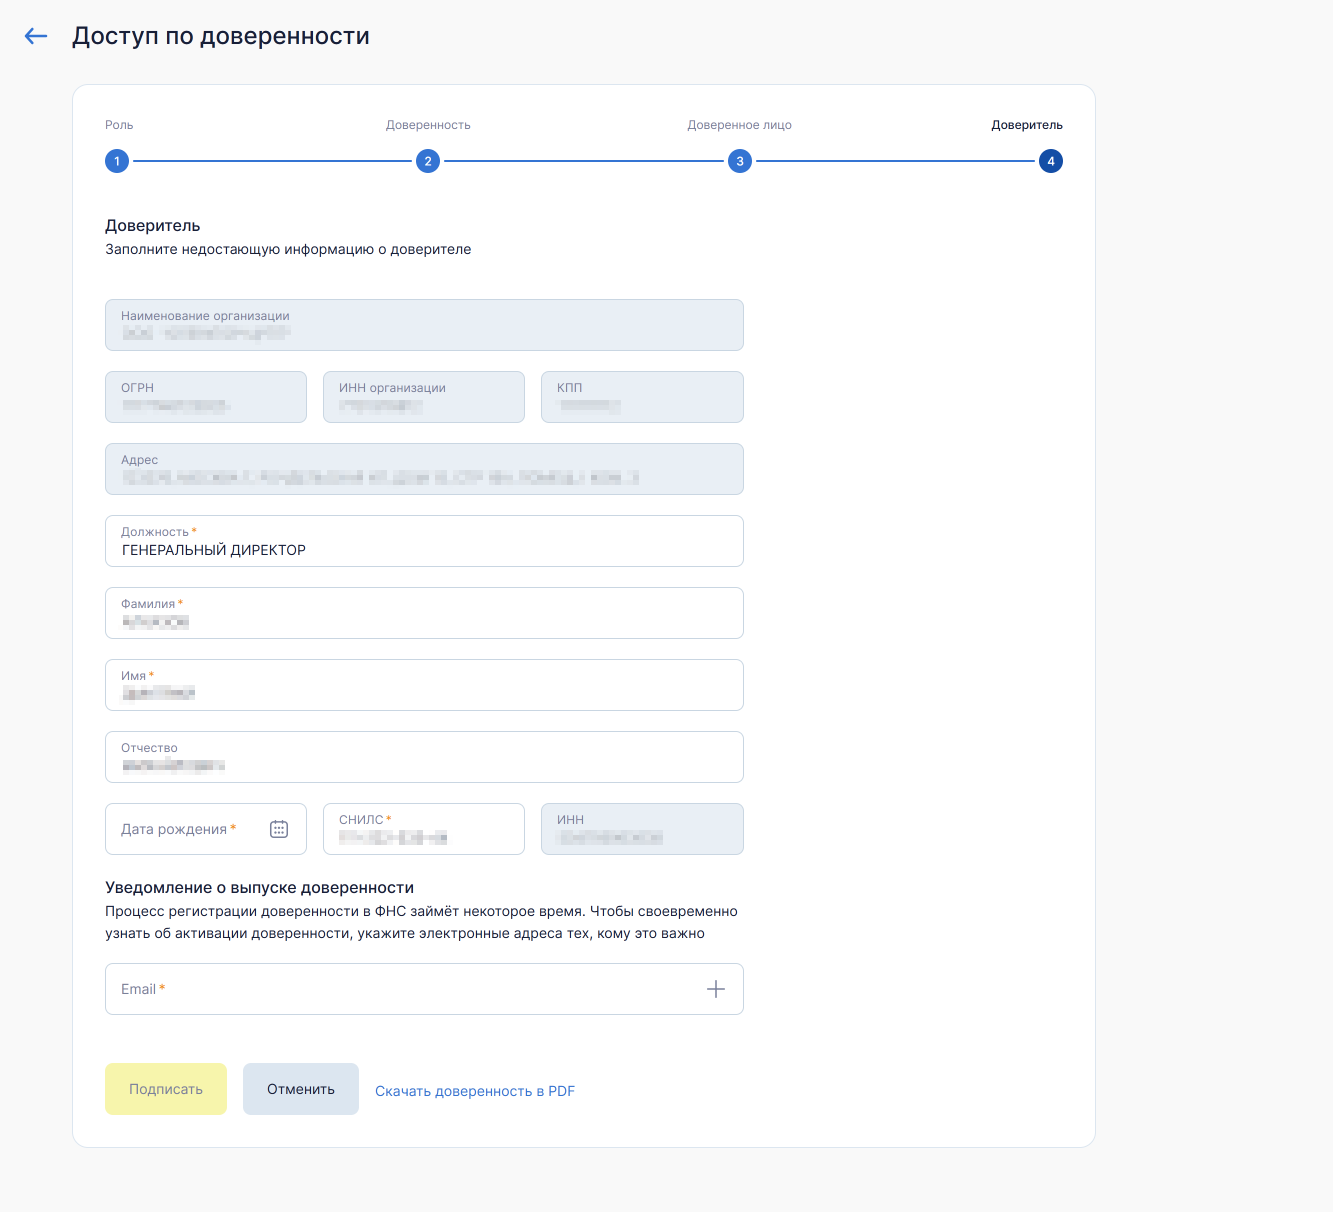Select the ОГРН field

point(206,397)
